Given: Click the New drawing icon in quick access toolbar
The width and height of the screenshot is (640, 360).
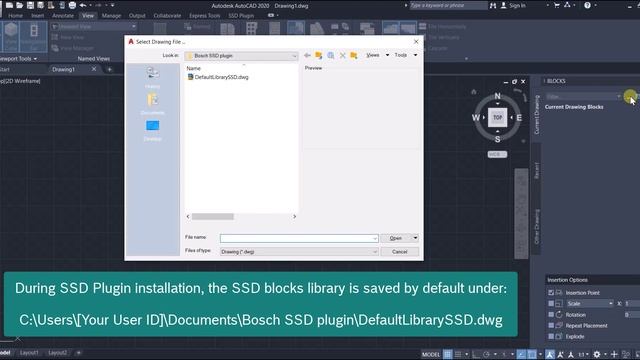Looking at the screenshot, I should [x=9, y=5].
